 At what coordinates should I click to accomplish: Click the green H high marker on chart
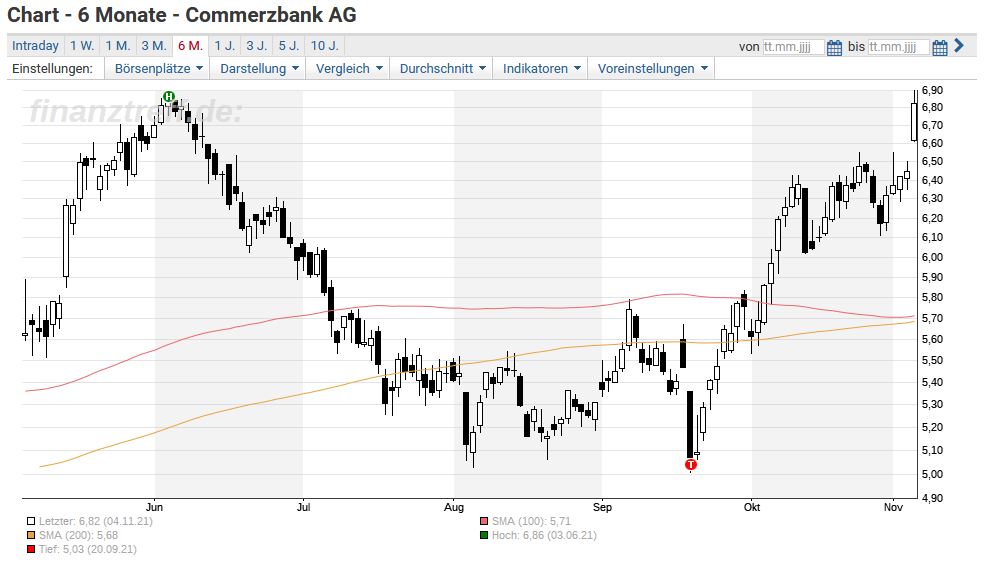[169, 97]
